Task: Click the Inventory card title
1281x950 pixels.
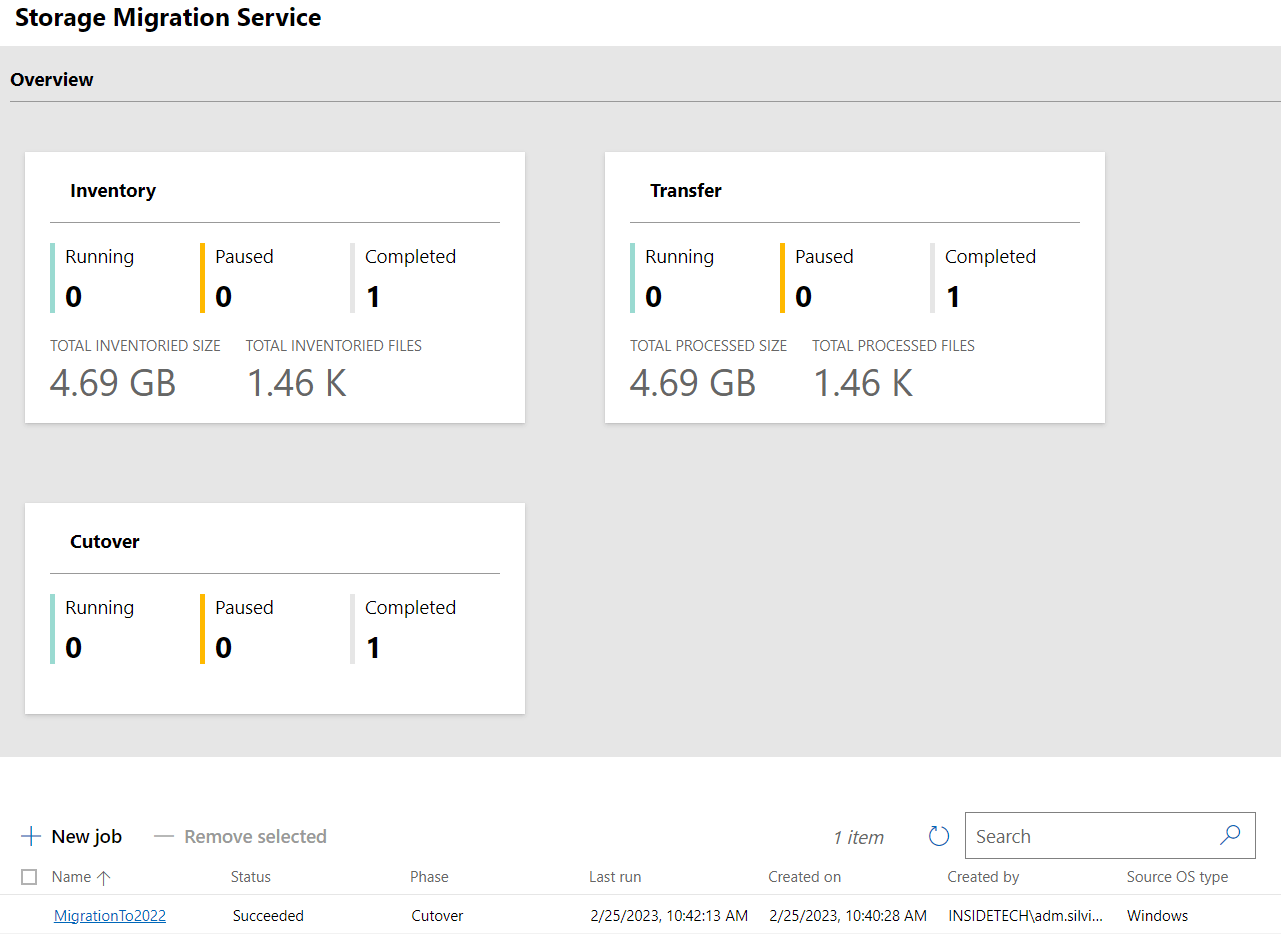Action: pyautogui.click(x=113, y=190)
